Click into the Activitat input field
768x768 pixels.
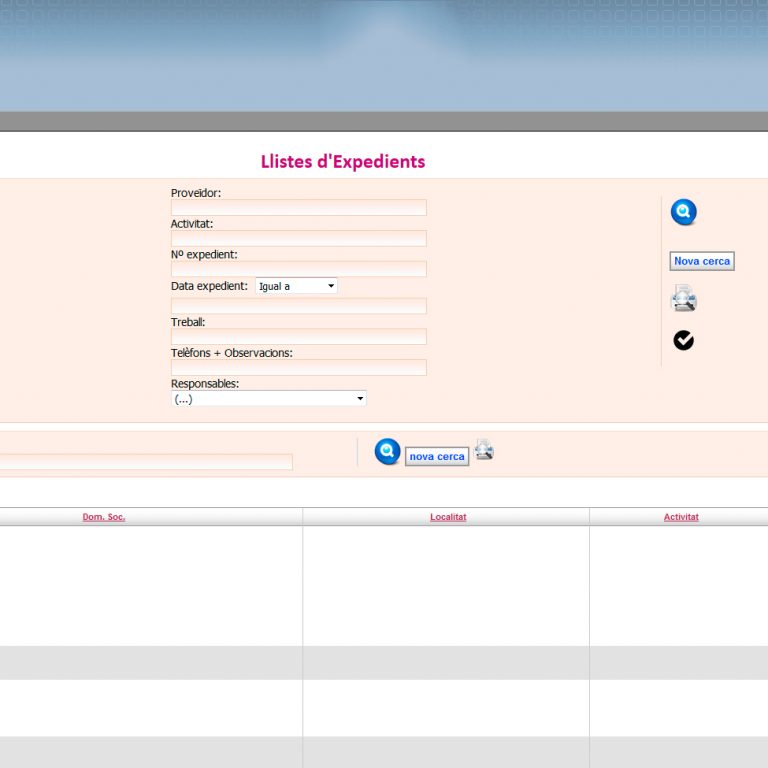click(298, 239)
